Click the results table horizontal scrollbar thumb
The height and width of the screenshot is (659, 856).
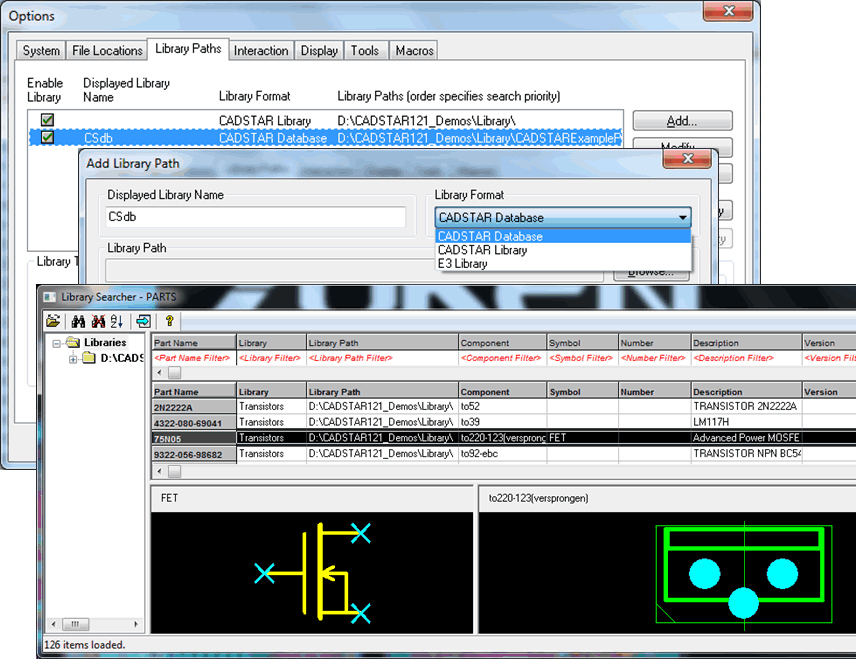[x=174, y=471]
